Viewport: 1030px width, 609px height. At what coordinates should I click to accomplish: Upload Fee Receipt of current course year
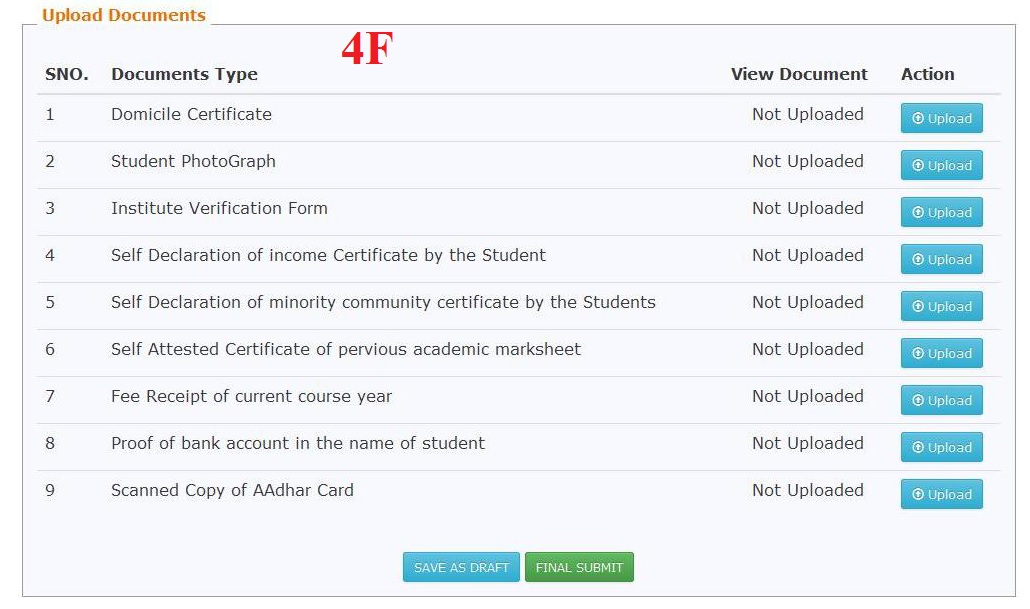pos(941,400)
